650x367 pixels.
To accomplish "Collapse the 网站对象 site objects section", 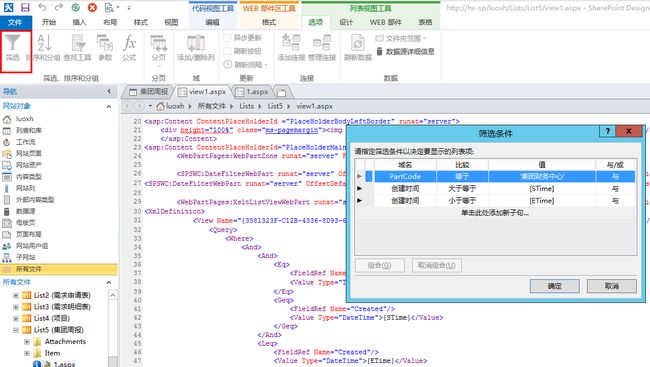I will tap(109, 107).
